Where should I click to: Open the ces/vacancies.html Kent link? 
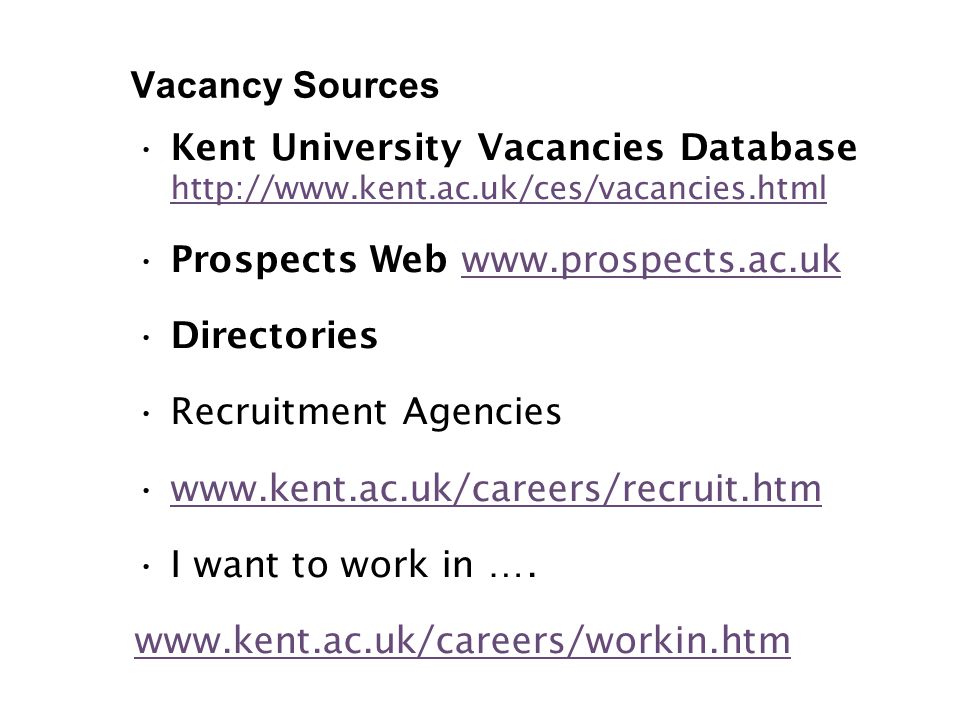(x=498, y=188)
